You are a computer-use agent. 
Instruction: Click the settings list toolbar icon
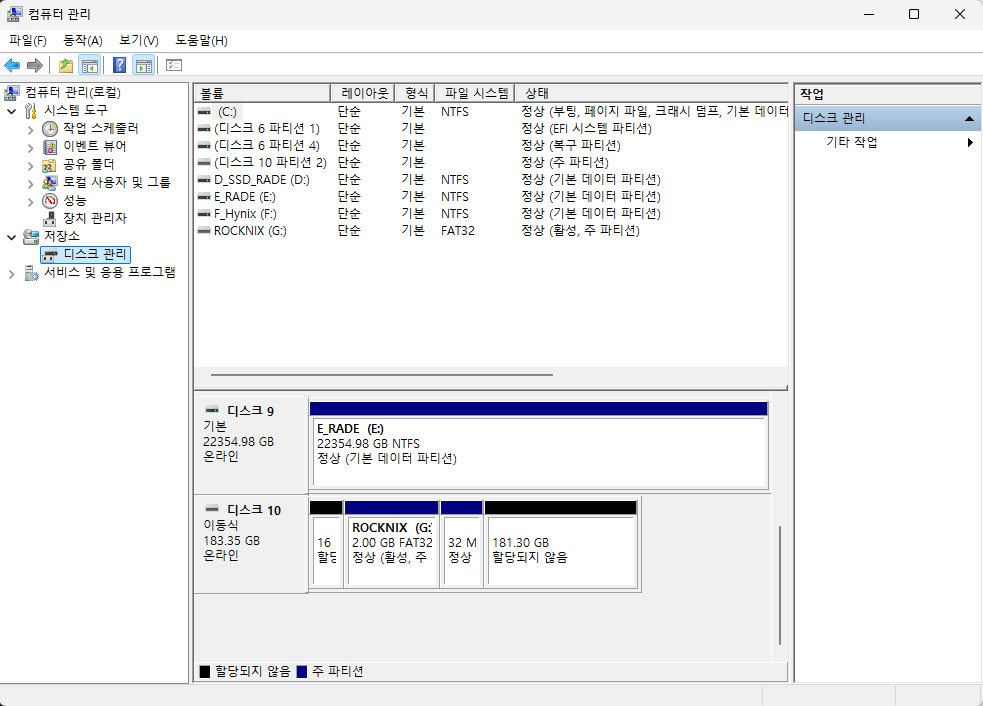(x=174, y=65)
